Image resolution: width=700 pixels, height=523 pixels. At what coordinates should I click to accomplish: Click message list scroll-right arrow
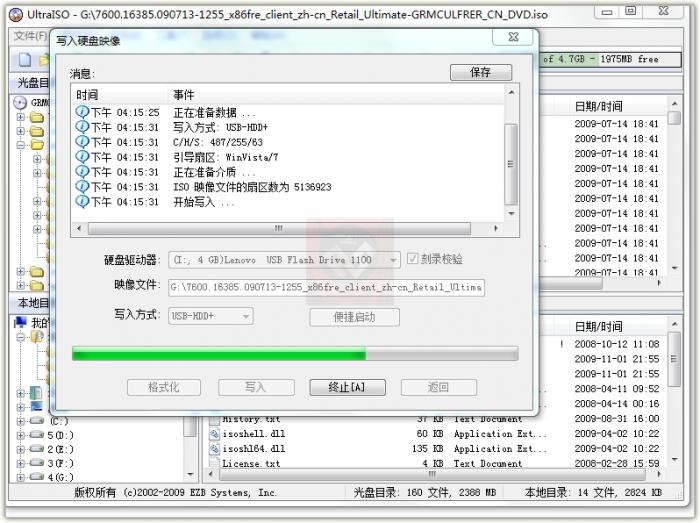[496, 228]
